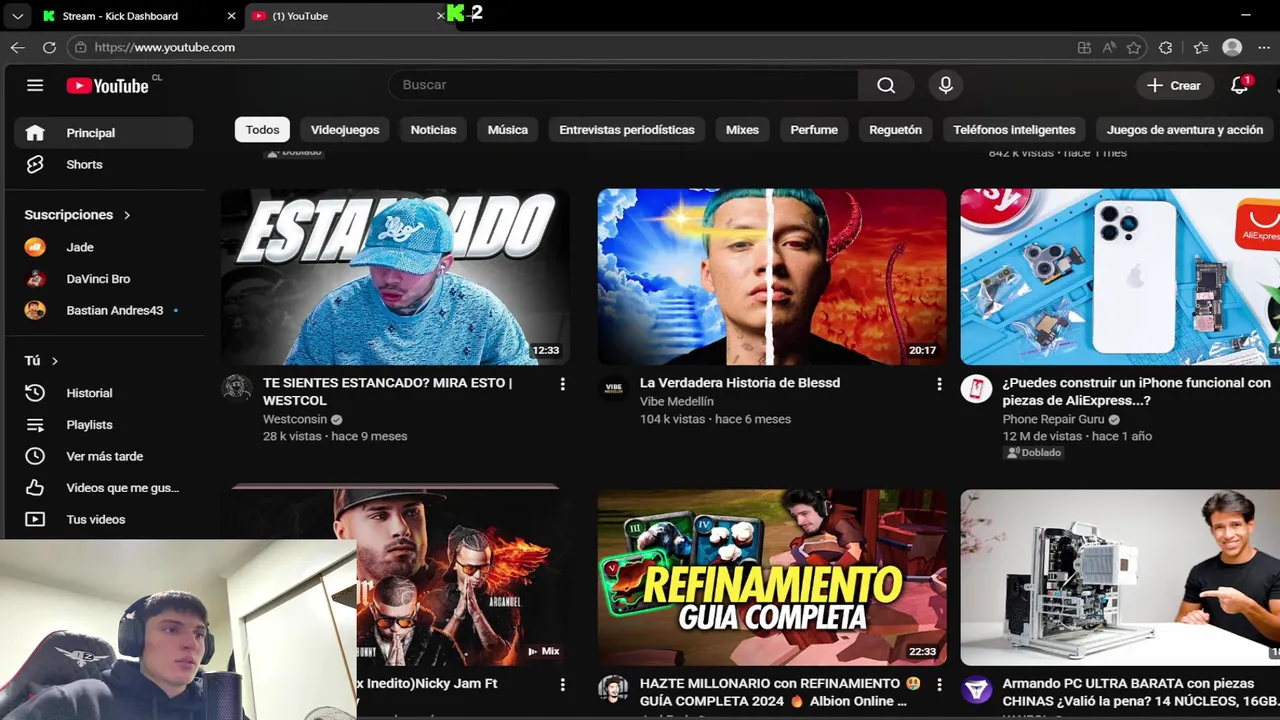
Task: Focus the Buscar search field
Action: tap(623, 85)
